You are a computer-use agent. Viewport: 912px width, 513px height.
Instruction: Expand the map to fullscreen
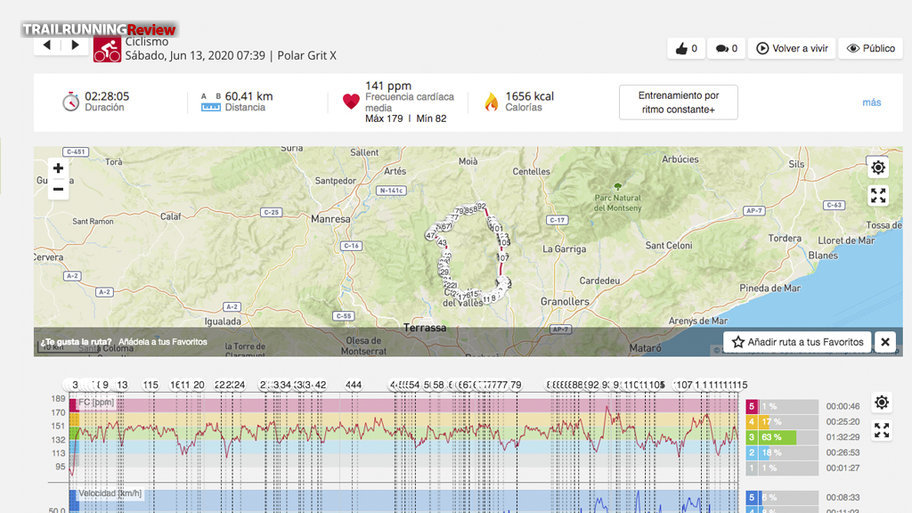point(878,195)
